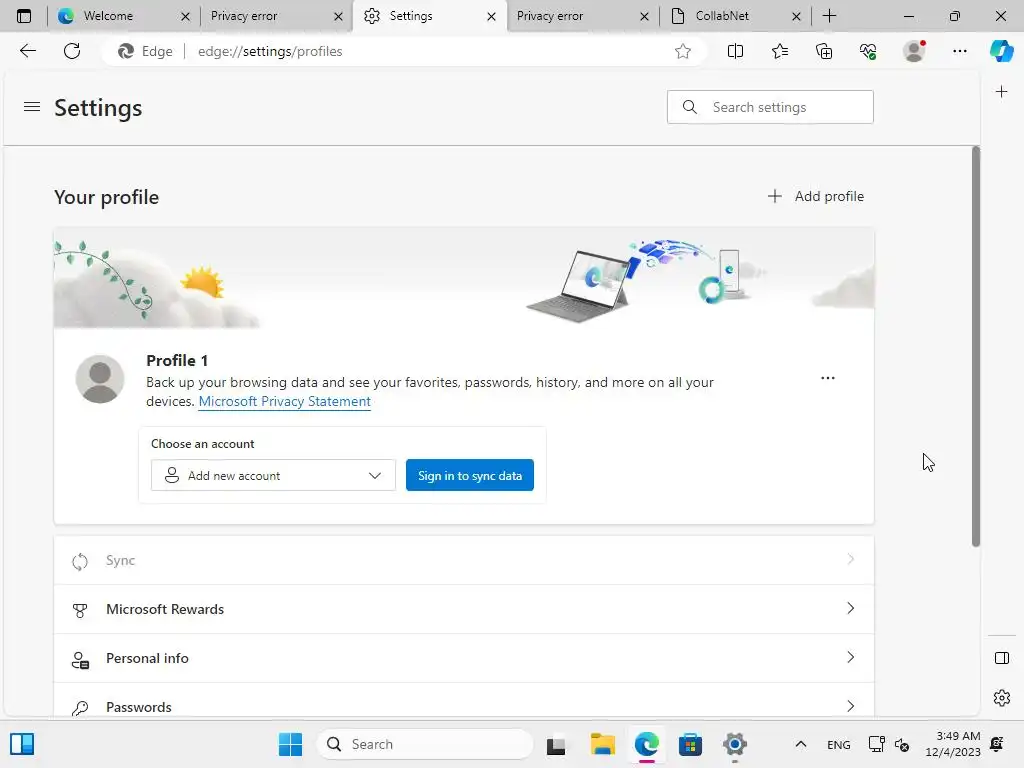Open volume muted tray icon
Screen dimensions: 1024x768
tap(902, 744)
